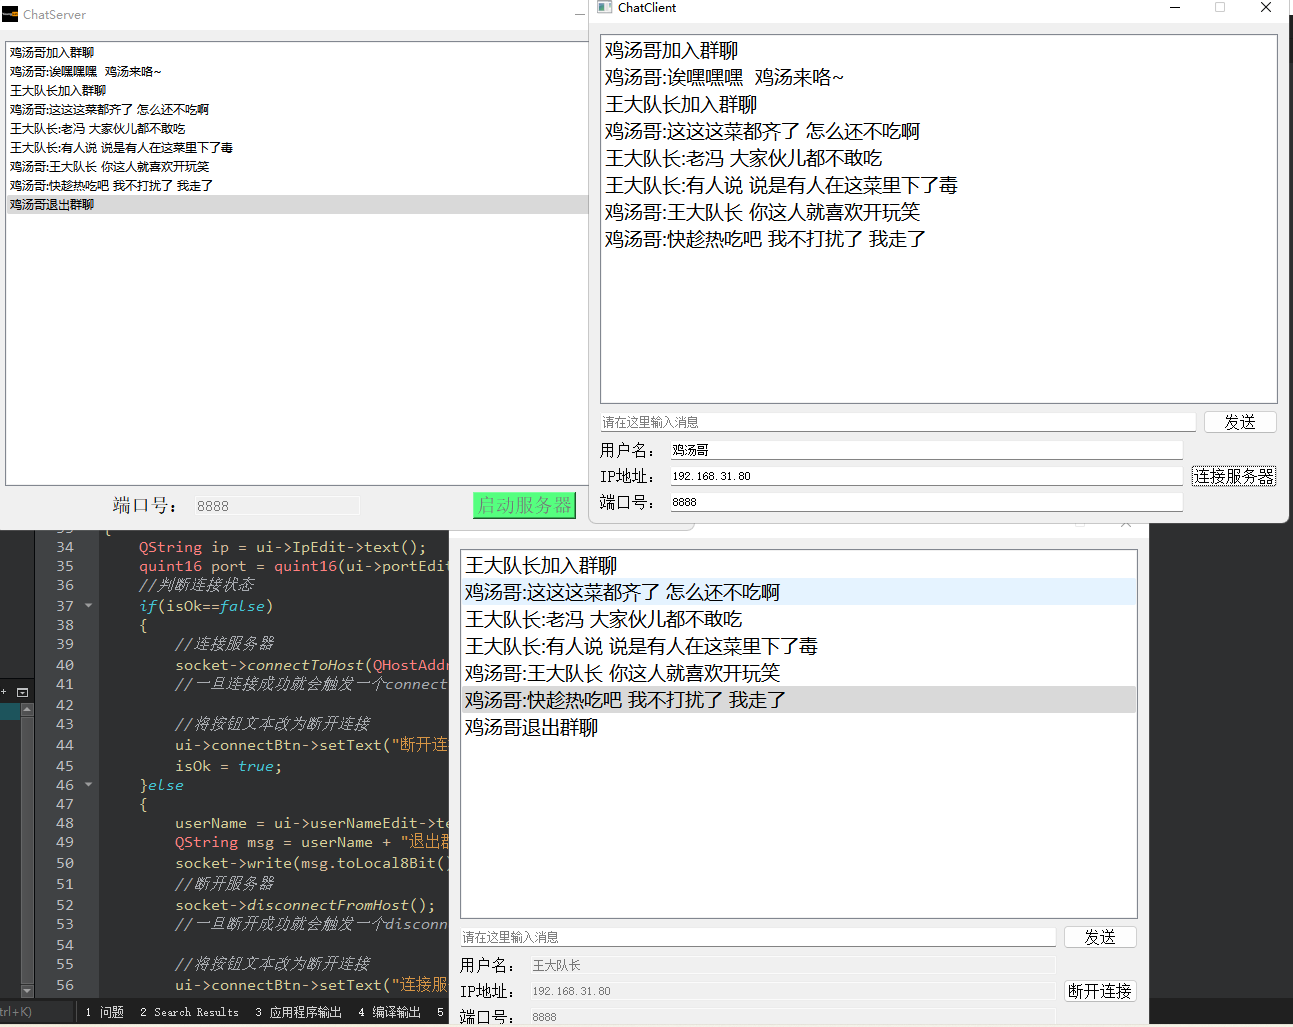1293x1027 pixels.
Task: Select 鸡汤哥:快趁热吃吧 row in upper ChatClient
Action: click(939, 239)
